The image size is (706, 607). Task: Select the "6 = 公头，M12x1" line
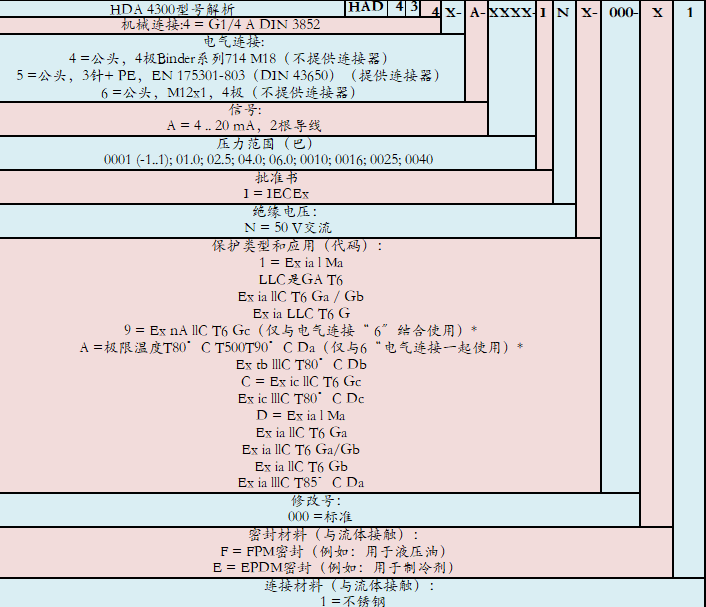point(232,92)
